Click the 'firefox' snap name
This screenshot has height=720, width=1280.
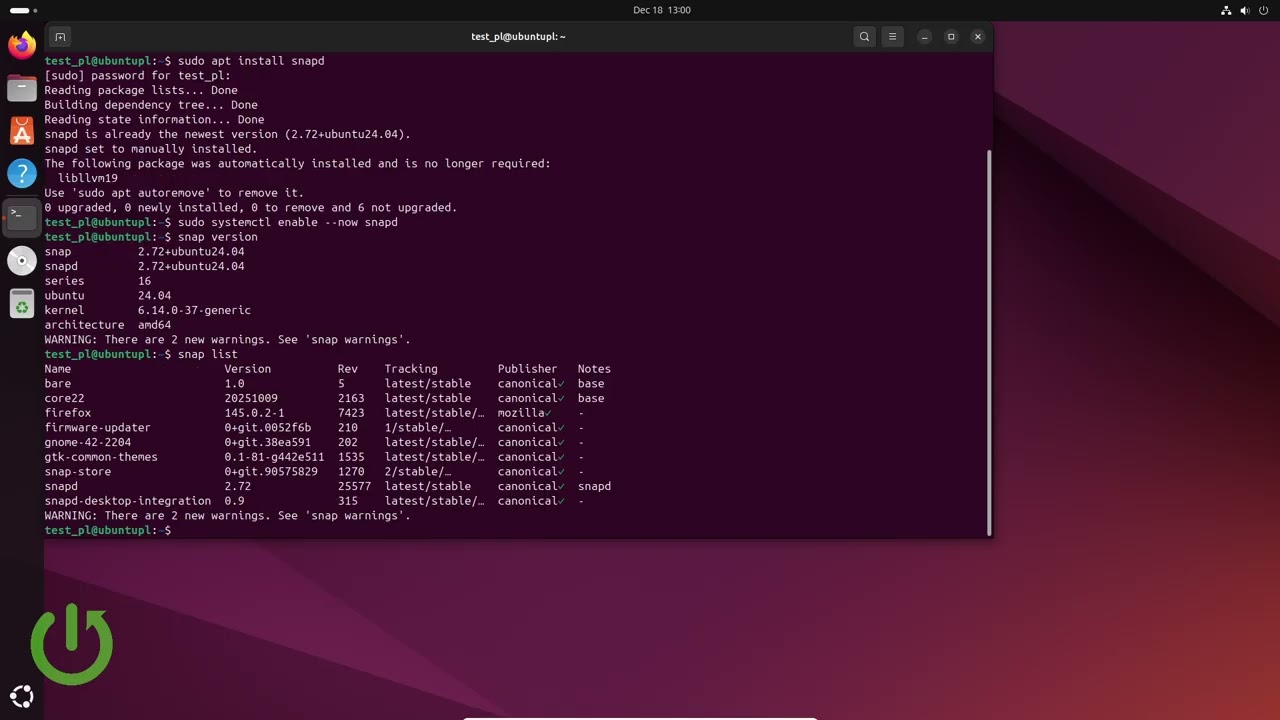(x=68, y=413)
